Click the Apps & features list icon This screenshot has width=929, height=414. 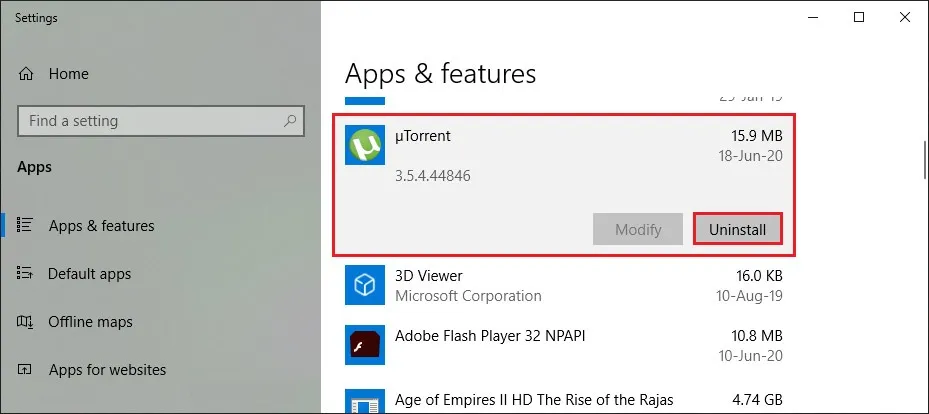tap(25, 225)
